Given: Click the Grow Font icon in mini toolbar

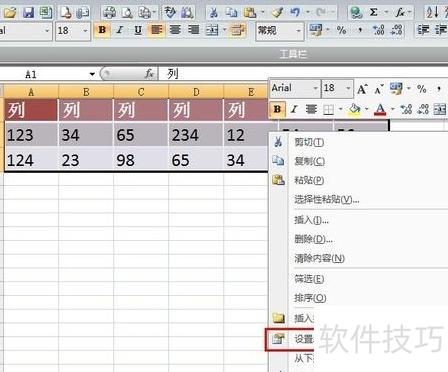Looking at the screenshot, I should click(362, 89).
